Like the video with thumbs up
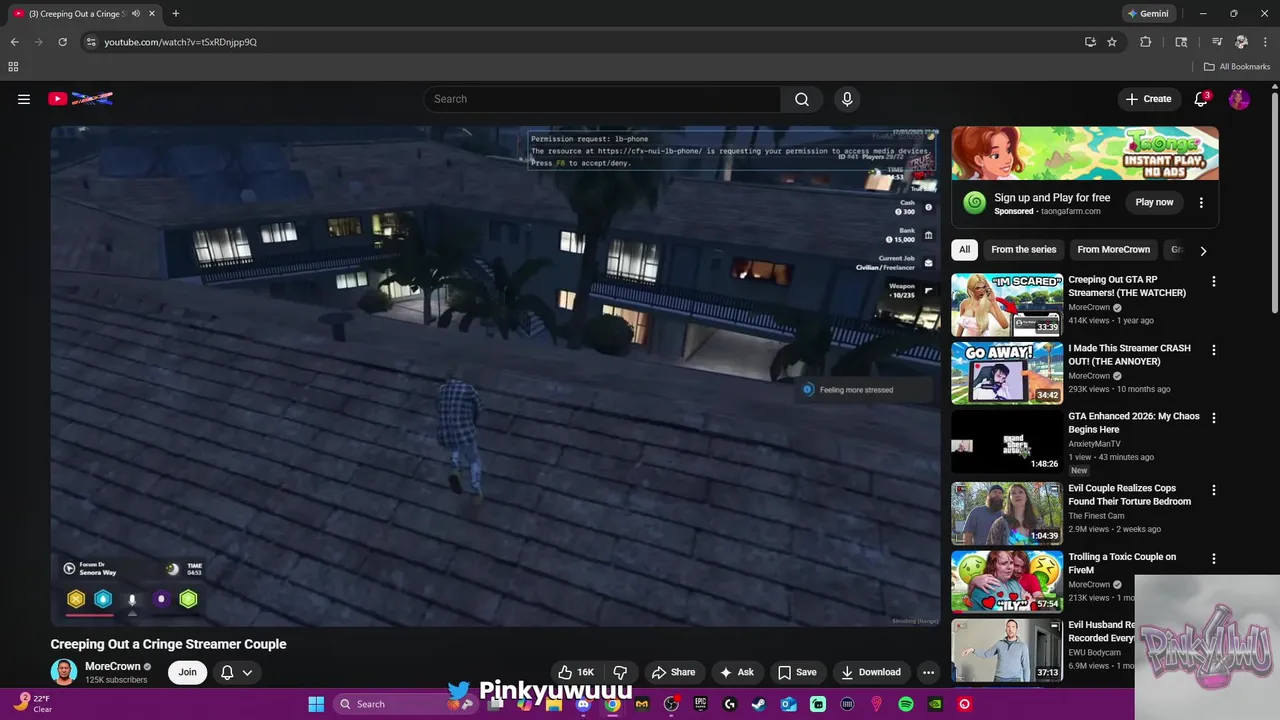The image size is (1280, 720). [576, 672]
